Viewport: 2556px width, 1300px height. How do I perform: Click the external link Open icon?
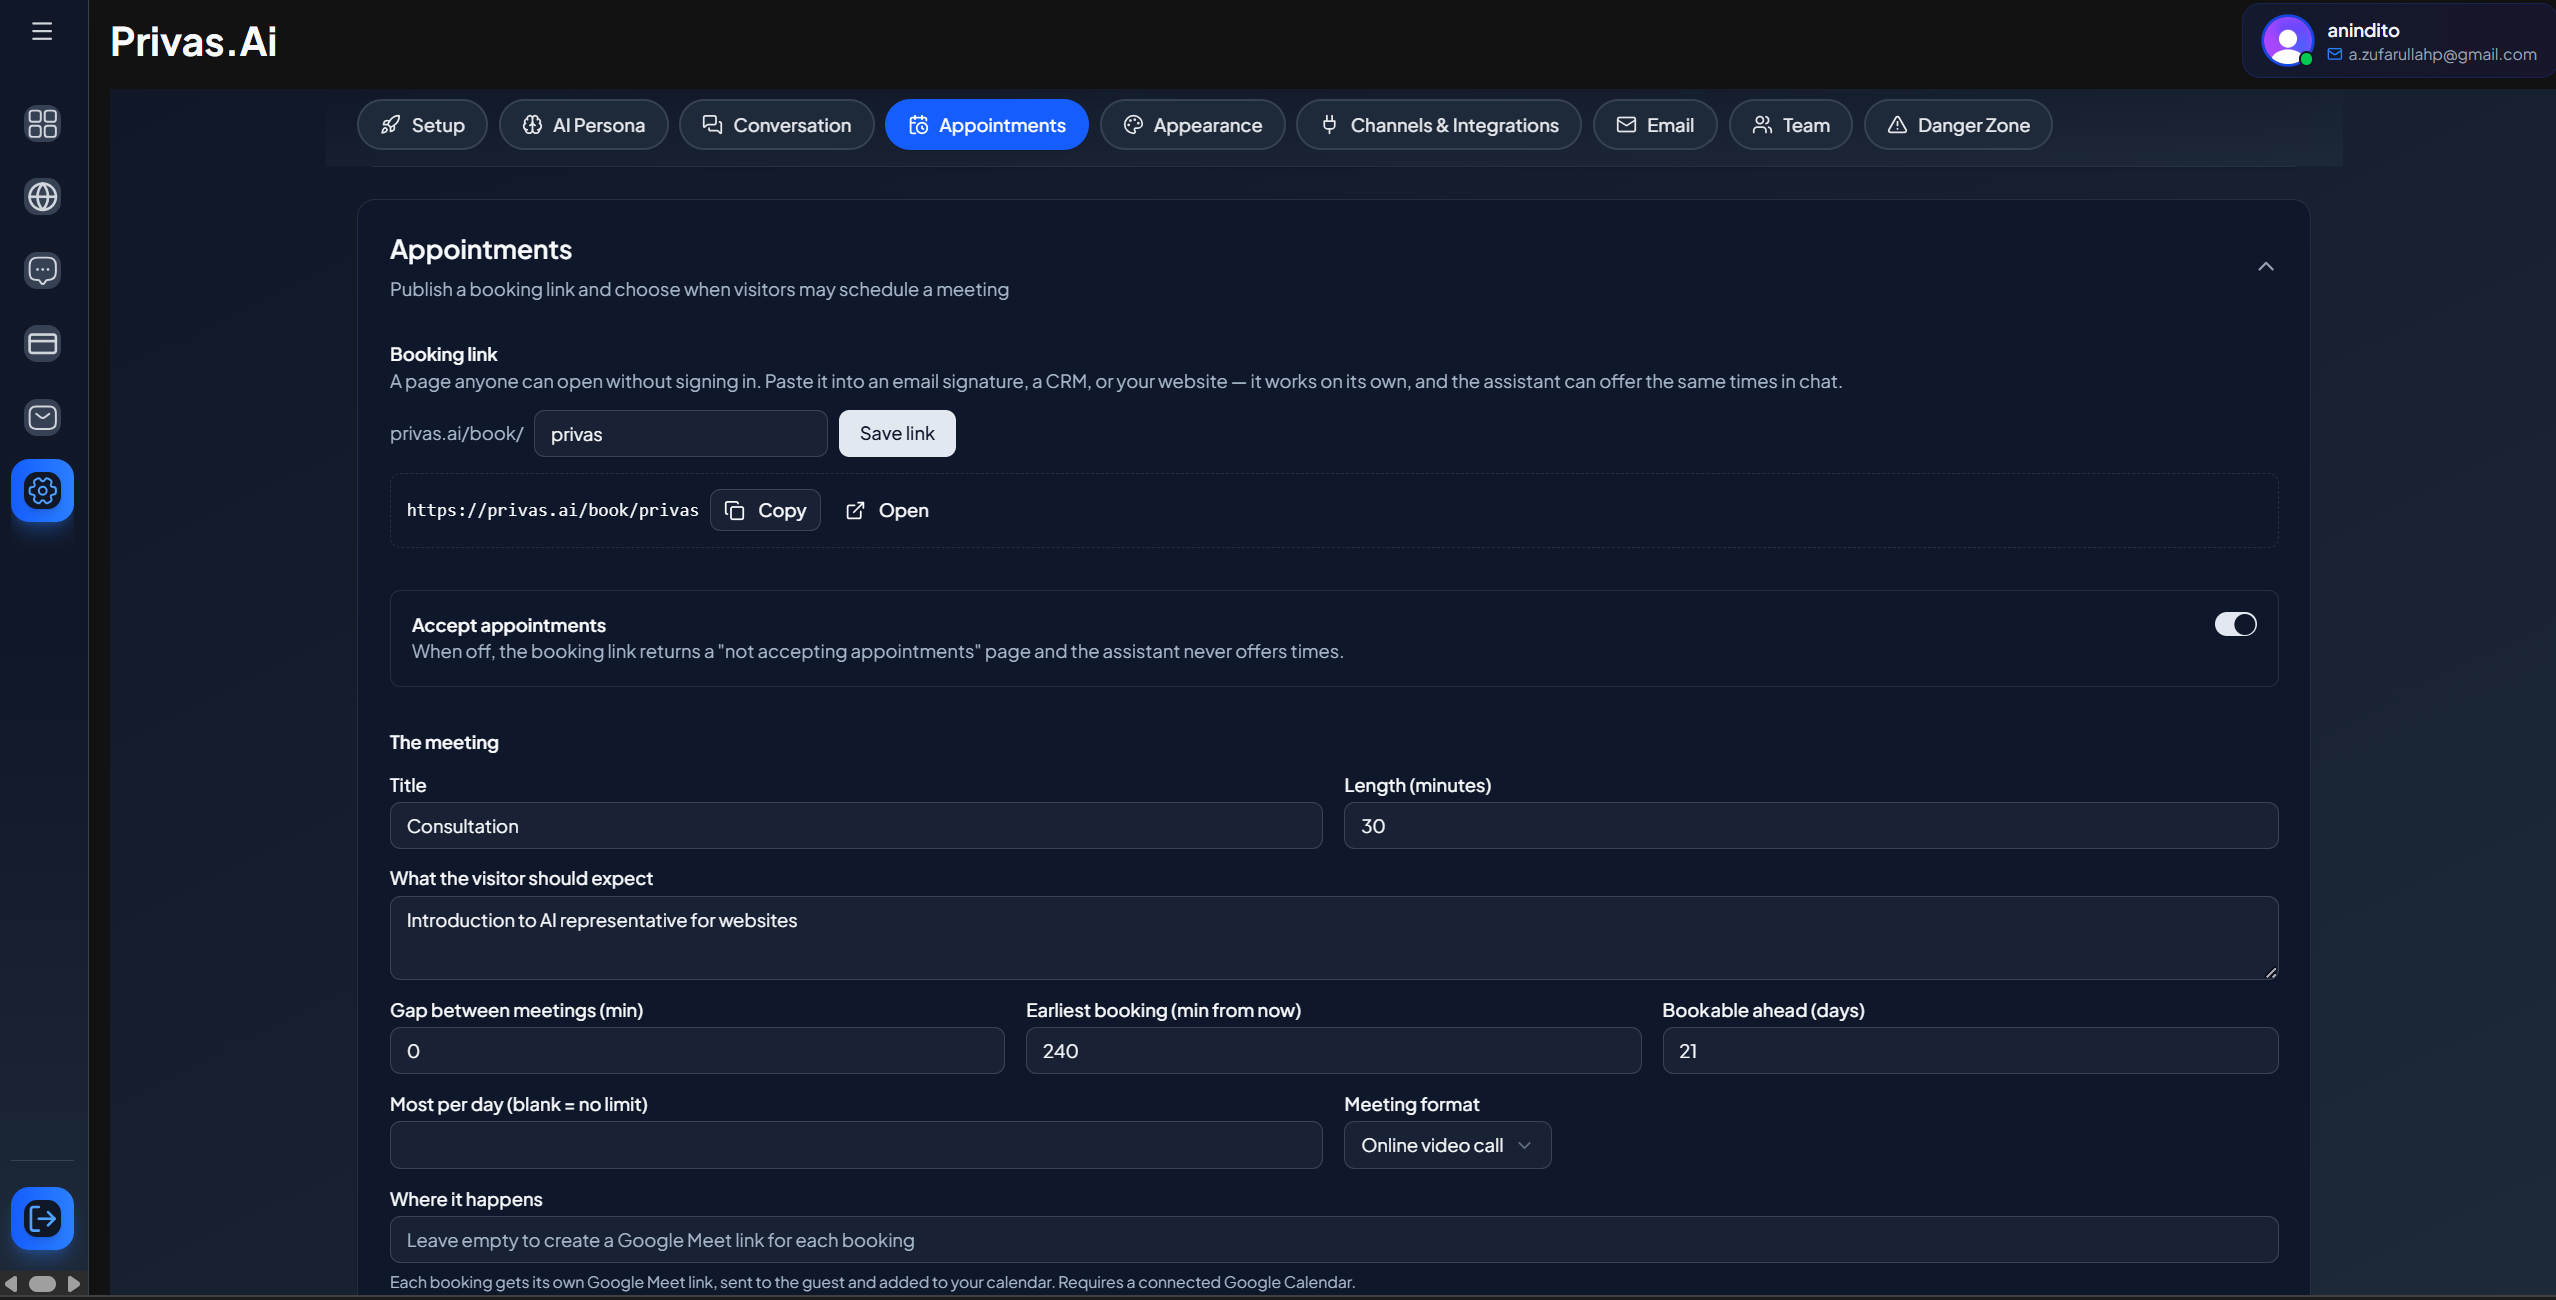point(855,510)
